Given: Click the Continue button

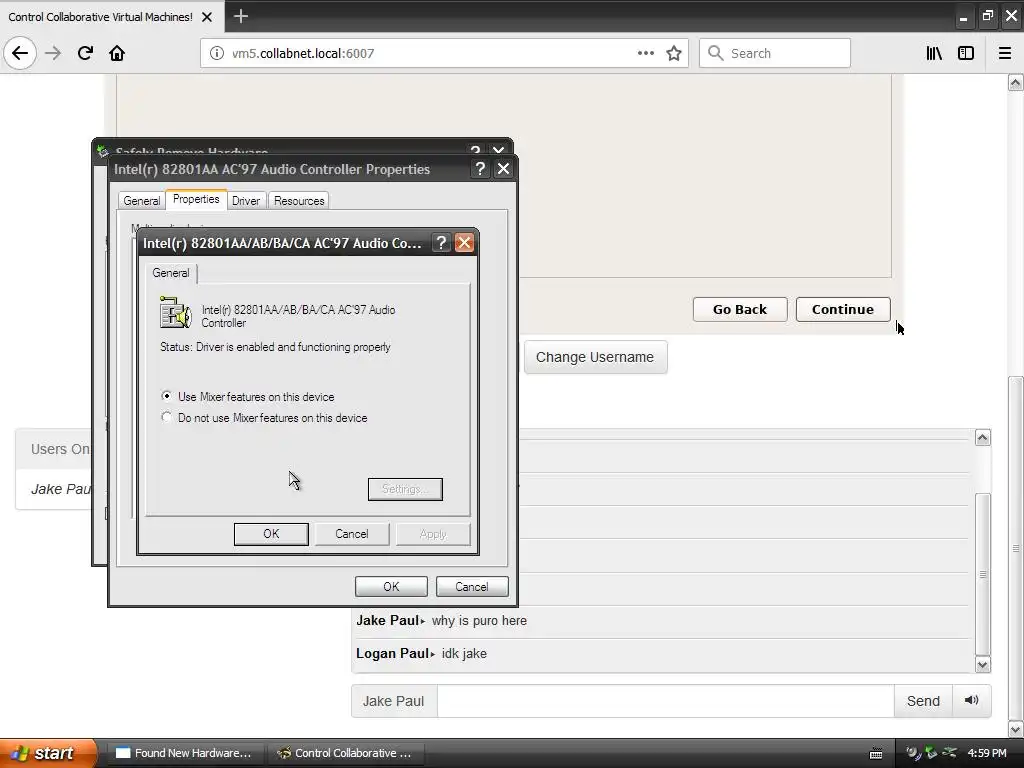Looking at the screenshot, I should (842, 310).
